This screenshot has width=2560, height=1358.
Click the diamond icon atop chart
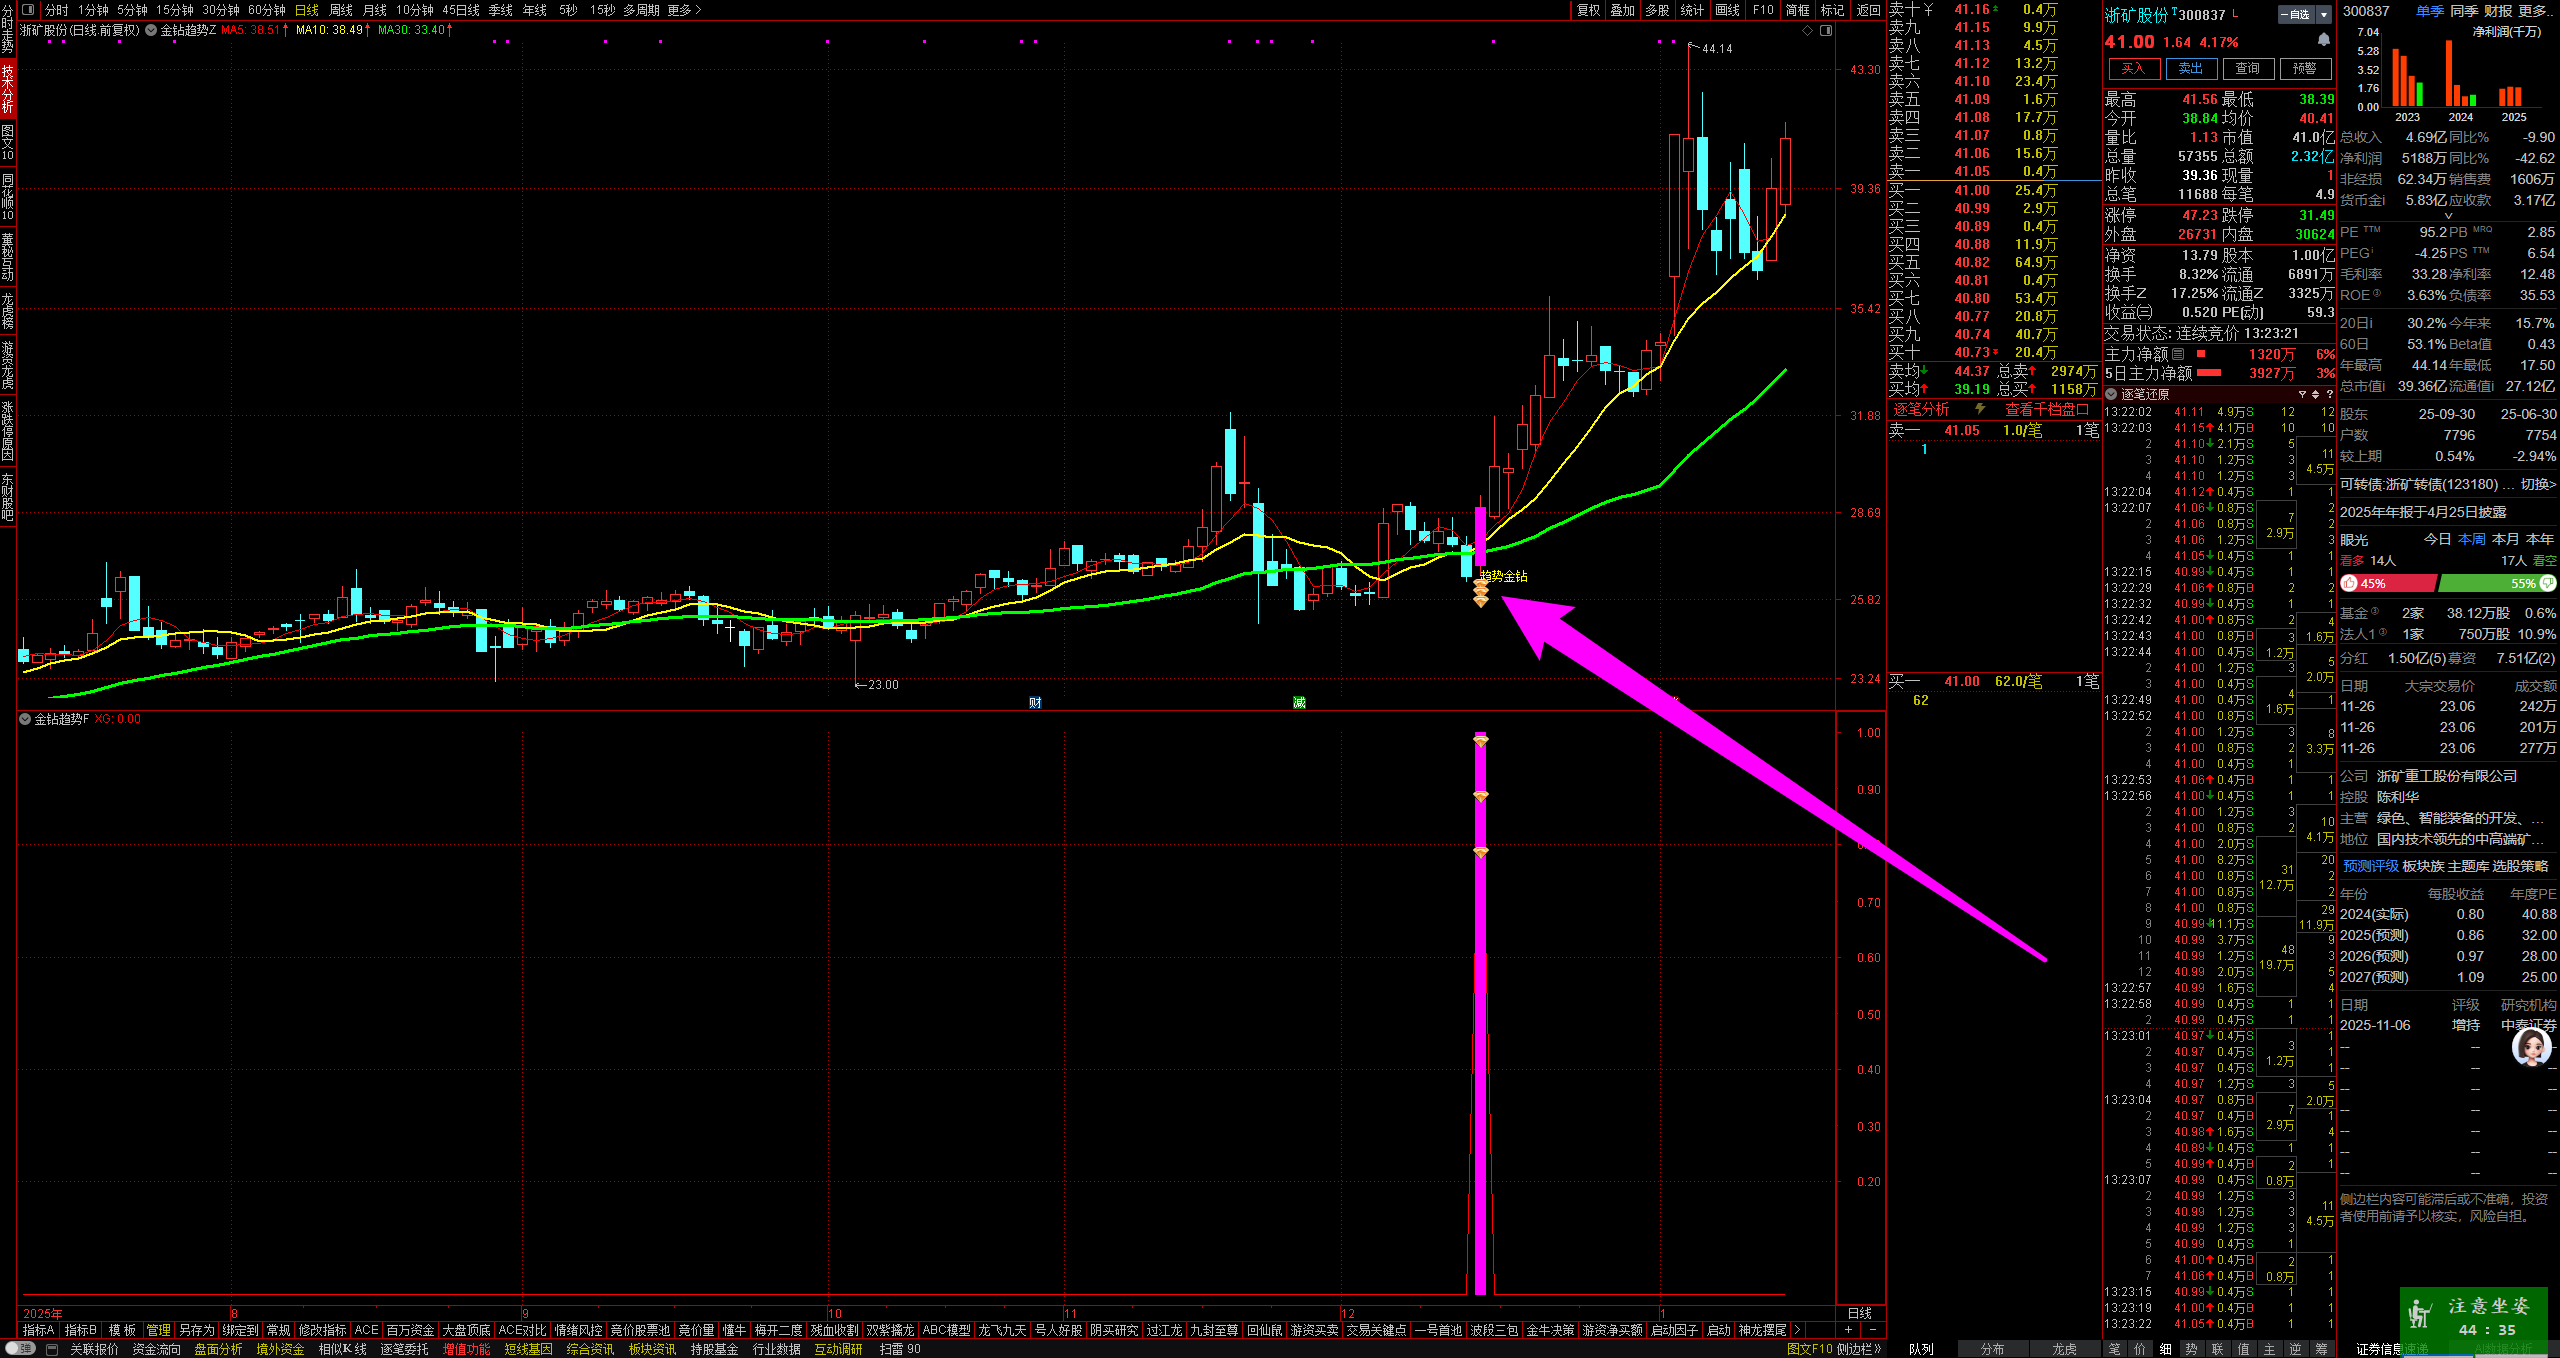pos(1807,30)
